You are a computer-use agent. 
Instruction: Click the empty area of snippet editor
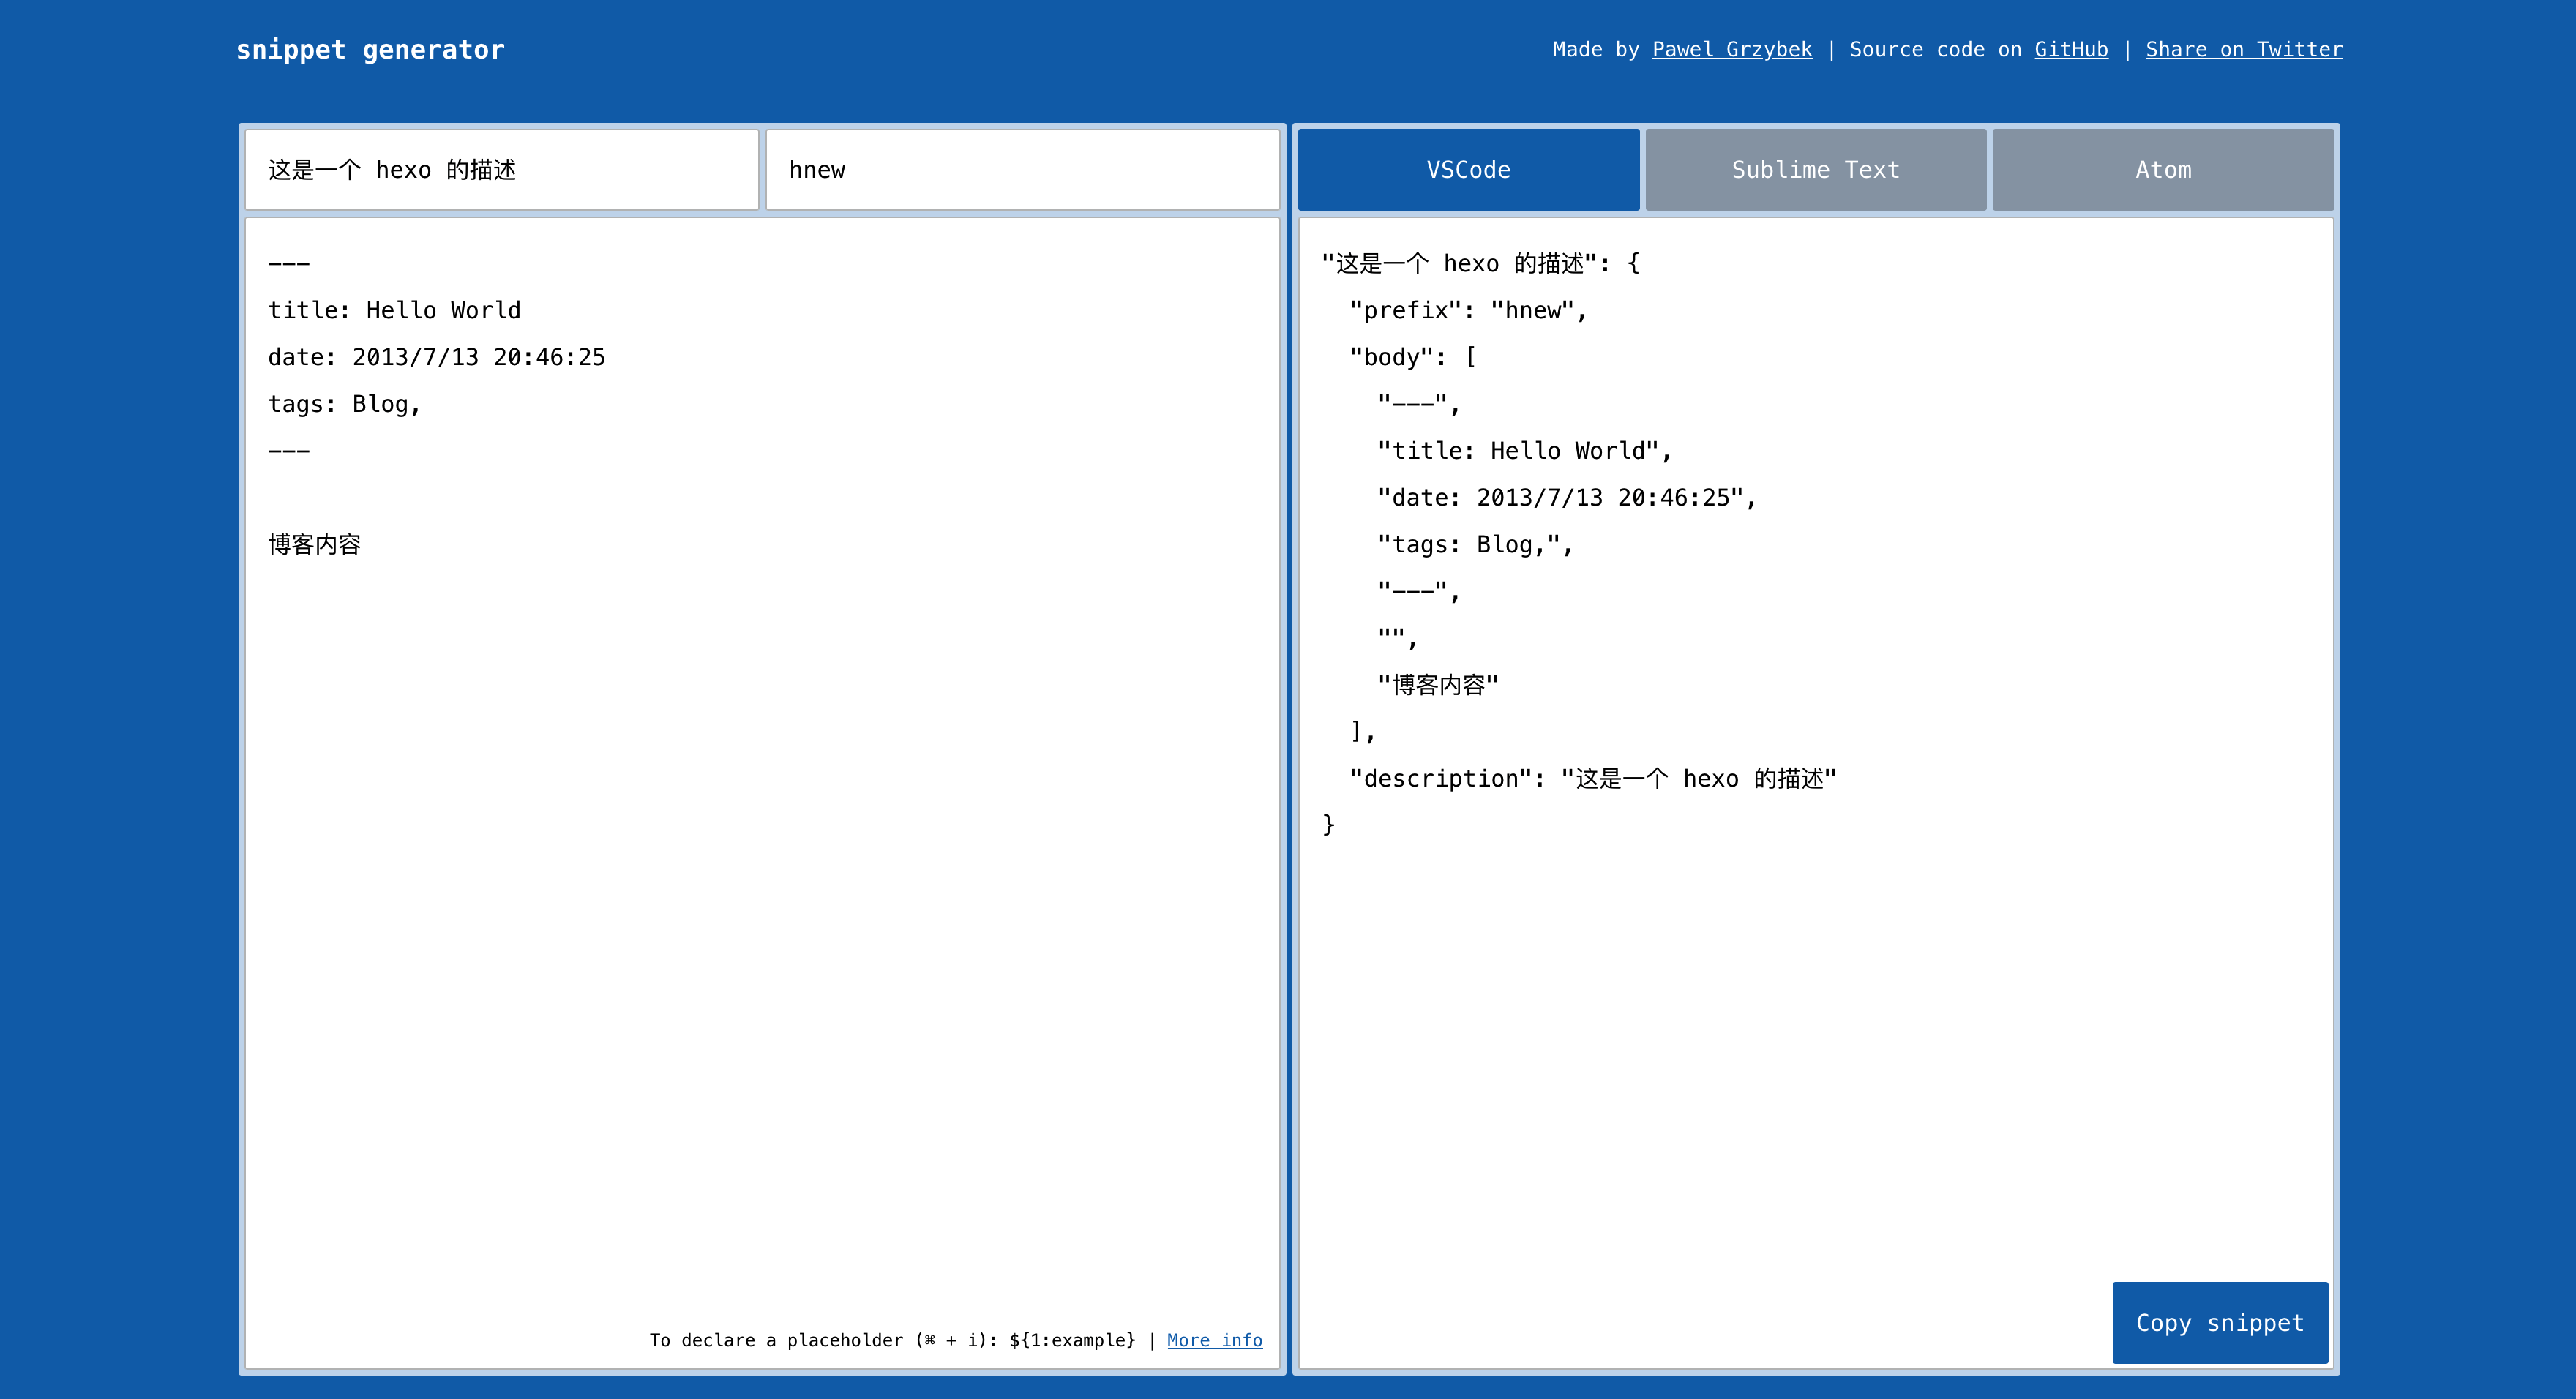tap(760, 900)
